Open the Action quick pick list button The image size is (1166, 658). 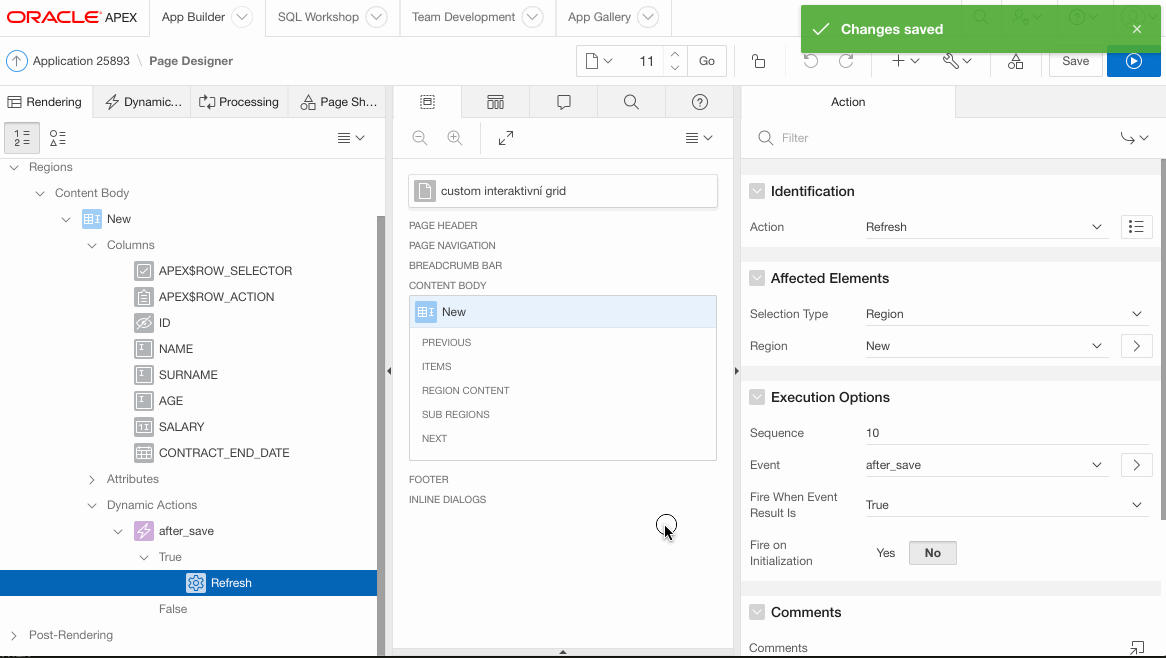[1136, 227]
